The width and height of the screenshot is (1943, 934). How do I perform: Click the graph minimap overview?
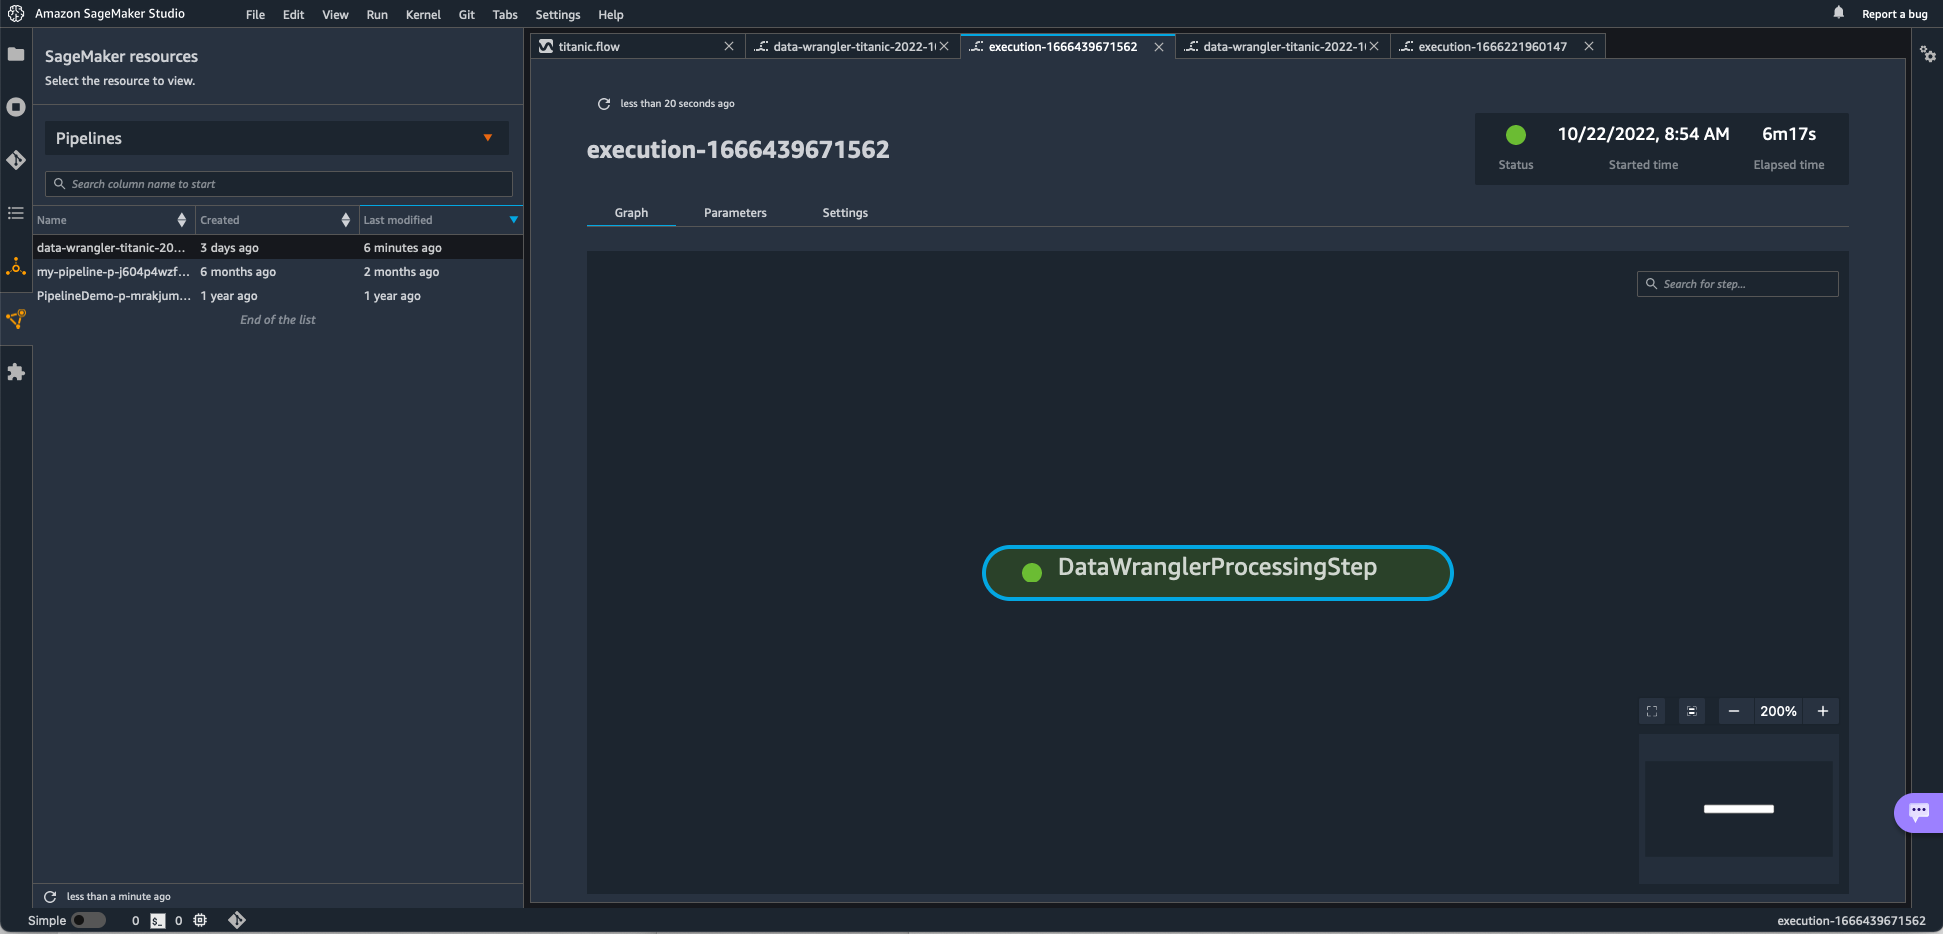1738,809
